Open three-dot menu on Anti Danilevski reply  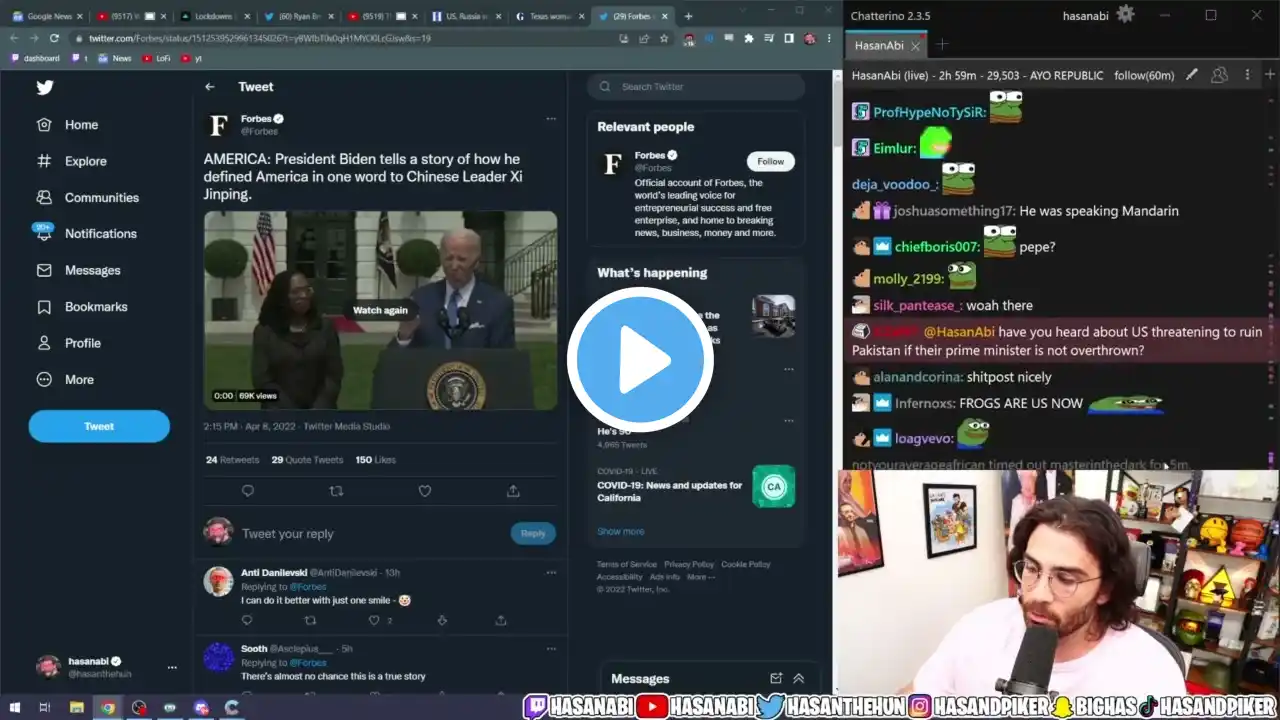coord(550,573)
